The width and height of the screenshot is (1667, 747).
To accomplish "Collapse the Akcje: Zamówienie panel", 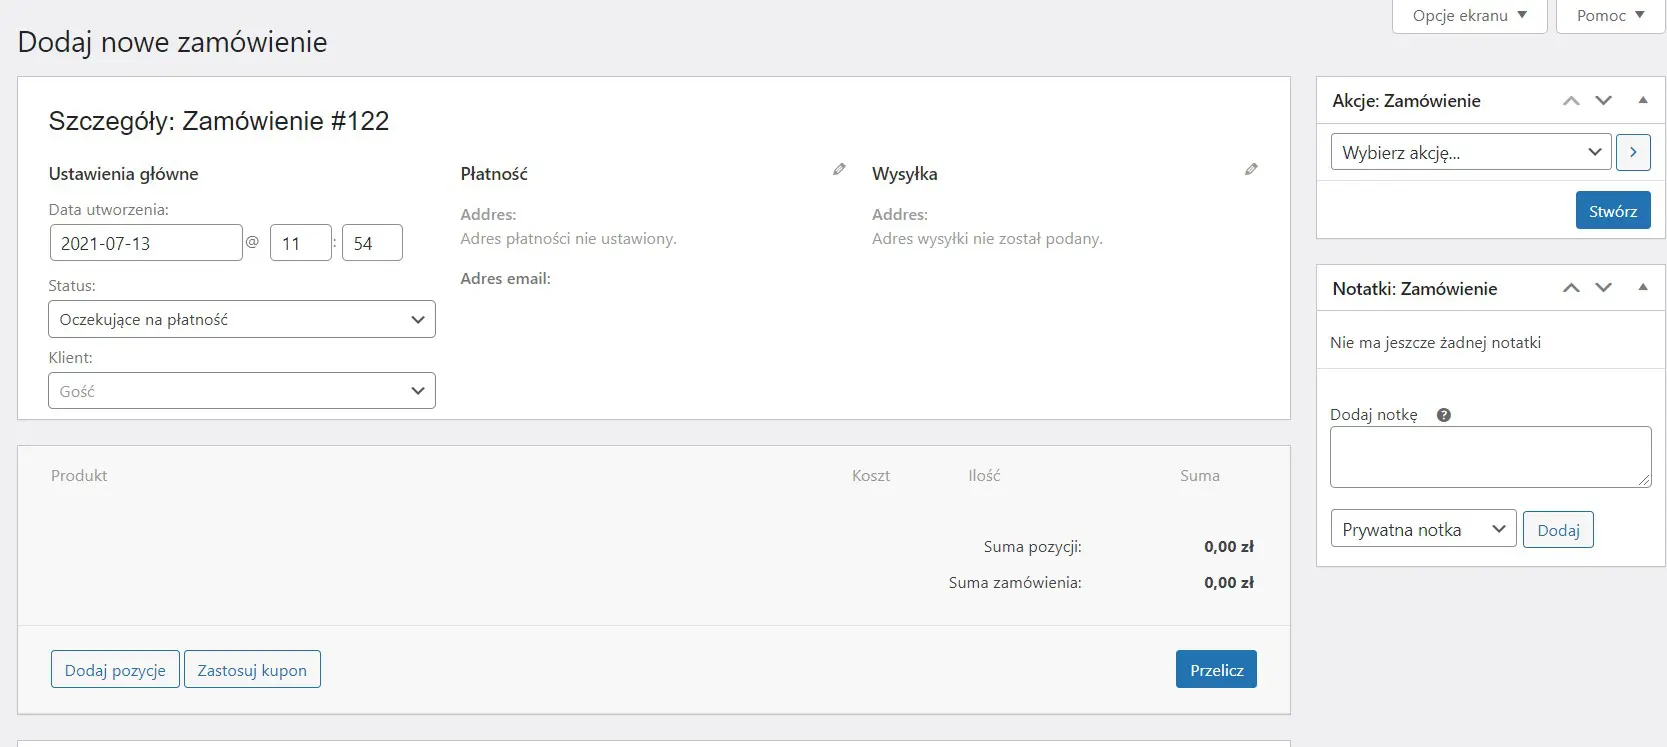I will click(1642, 100).
